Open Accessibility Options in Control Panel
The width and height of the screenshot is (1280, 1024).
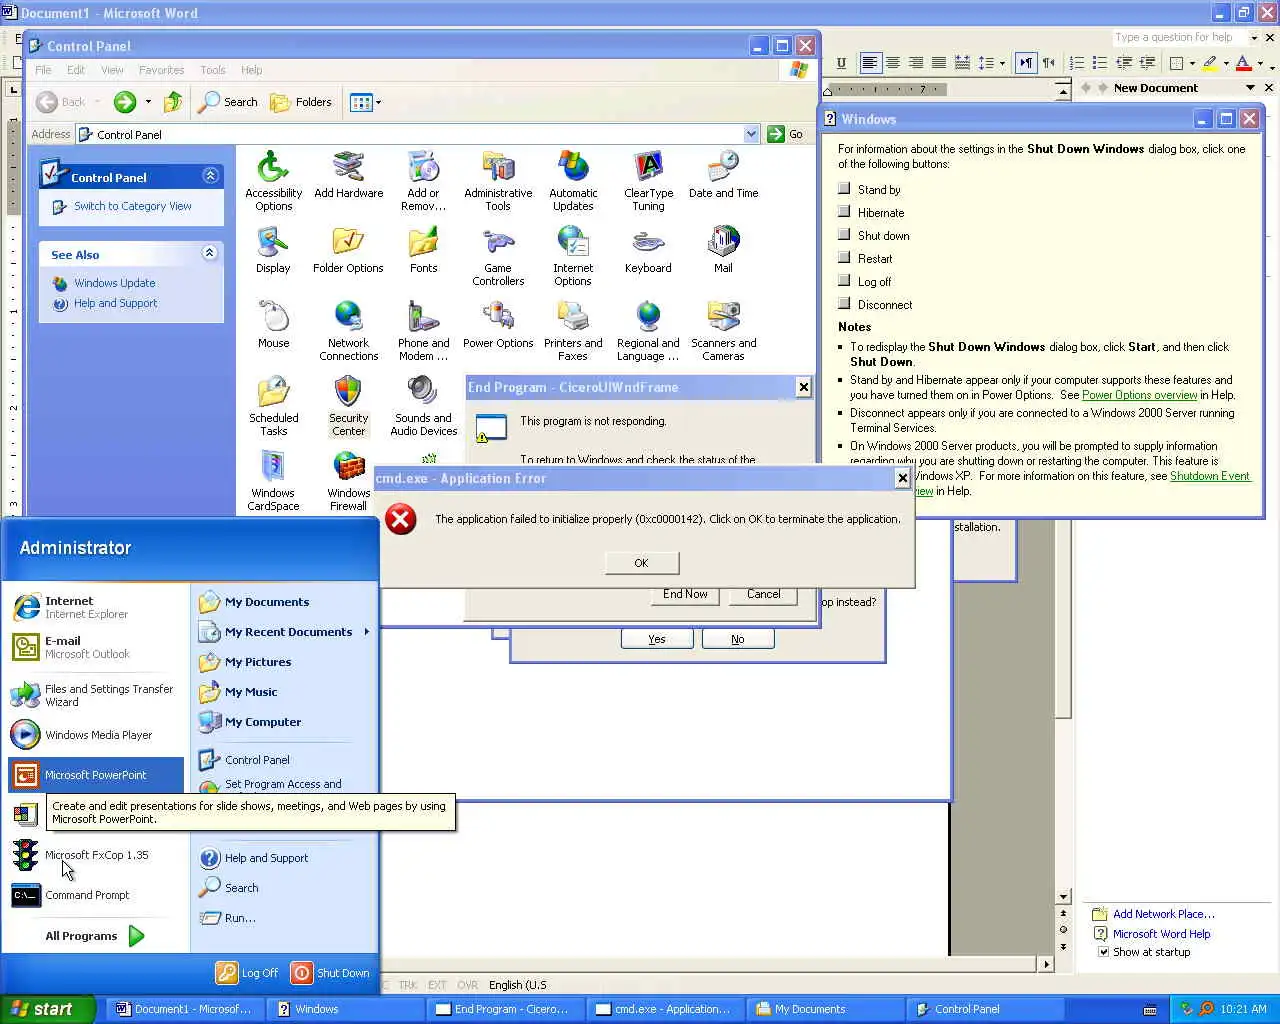coord(273,181)
